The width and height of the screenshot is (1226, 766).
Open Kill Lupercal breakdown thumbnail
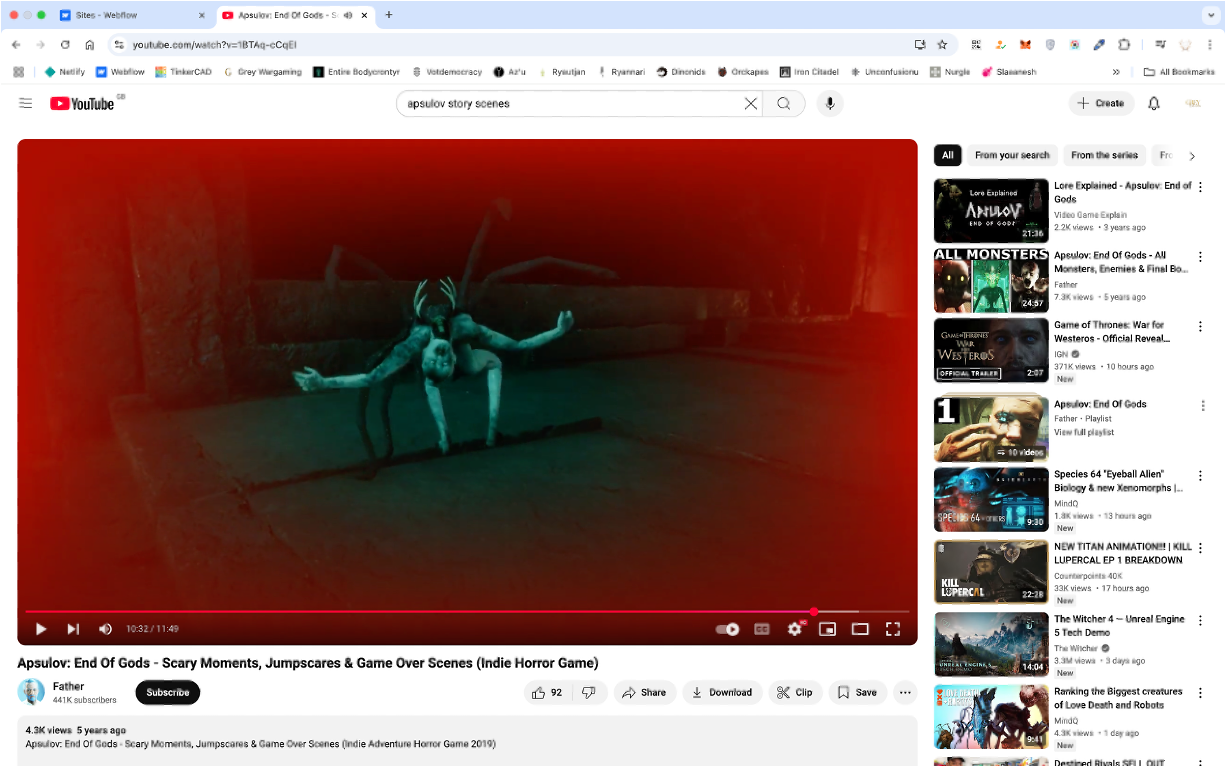point(991,572)
